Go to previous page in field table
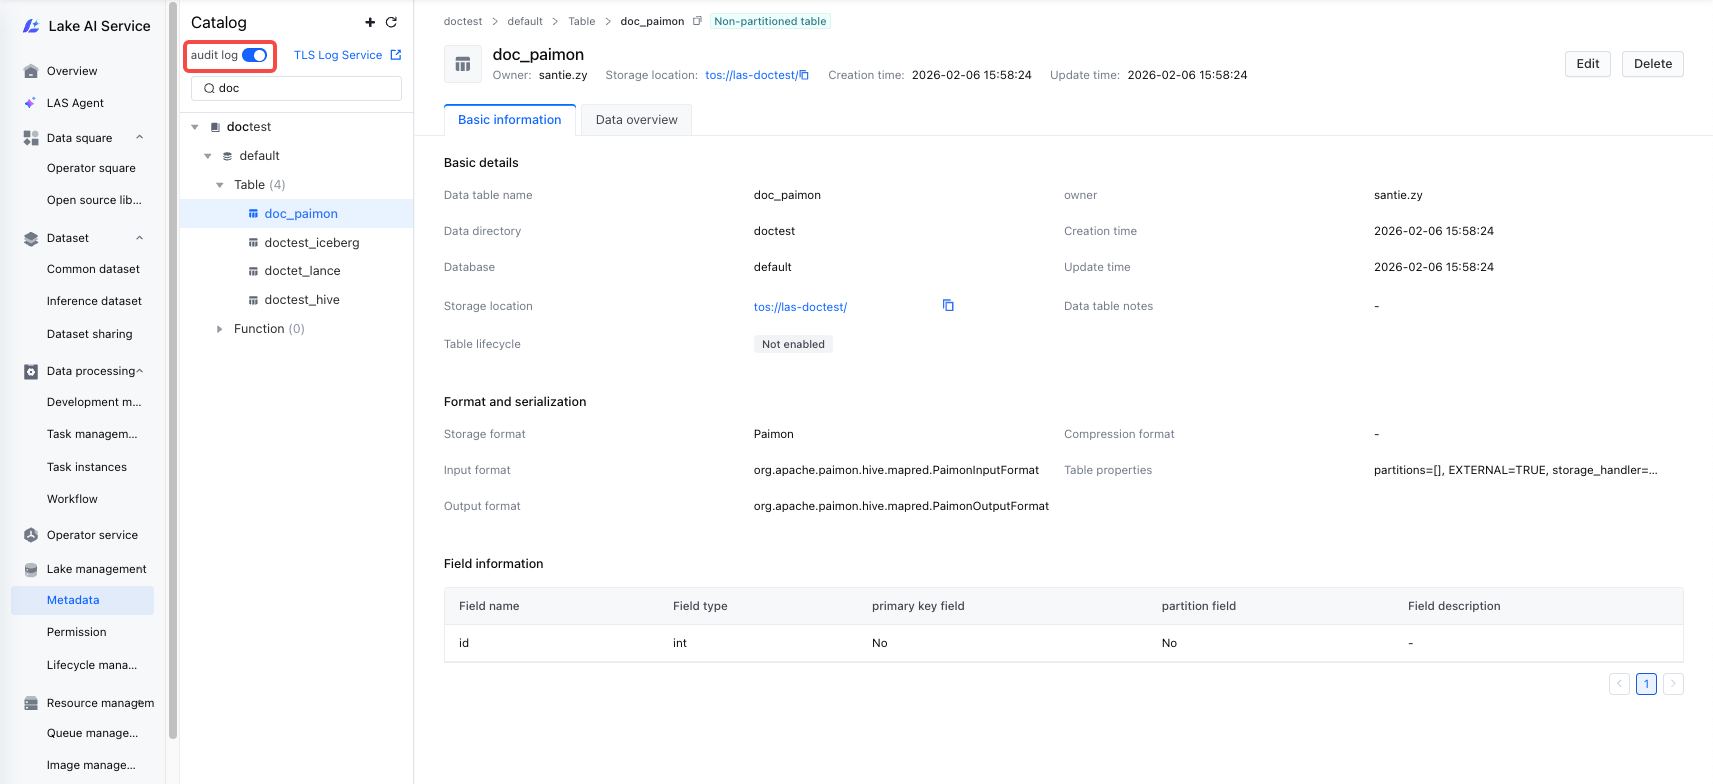Image resolution: width=1713 pixels, height=784 pixels. (1620, 684)
